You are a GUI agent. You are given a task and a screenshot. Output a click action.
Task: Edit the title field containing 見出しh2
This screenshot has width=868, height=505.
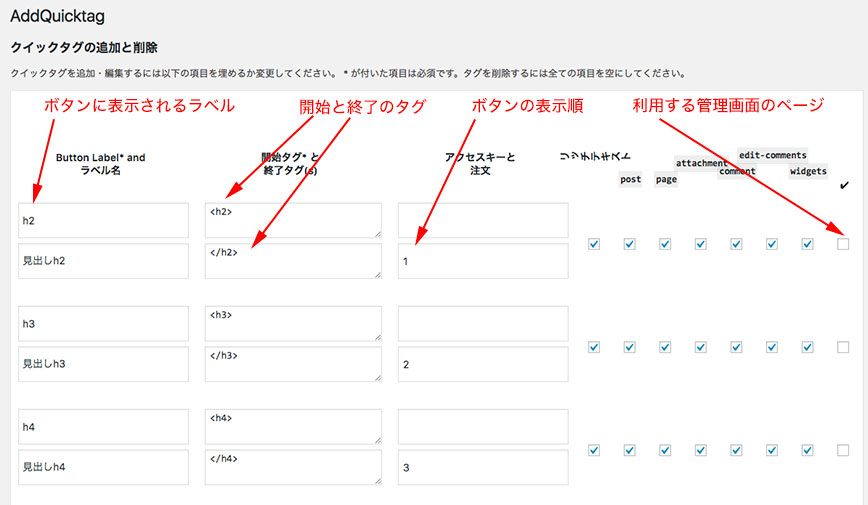(x=104, y=261)
